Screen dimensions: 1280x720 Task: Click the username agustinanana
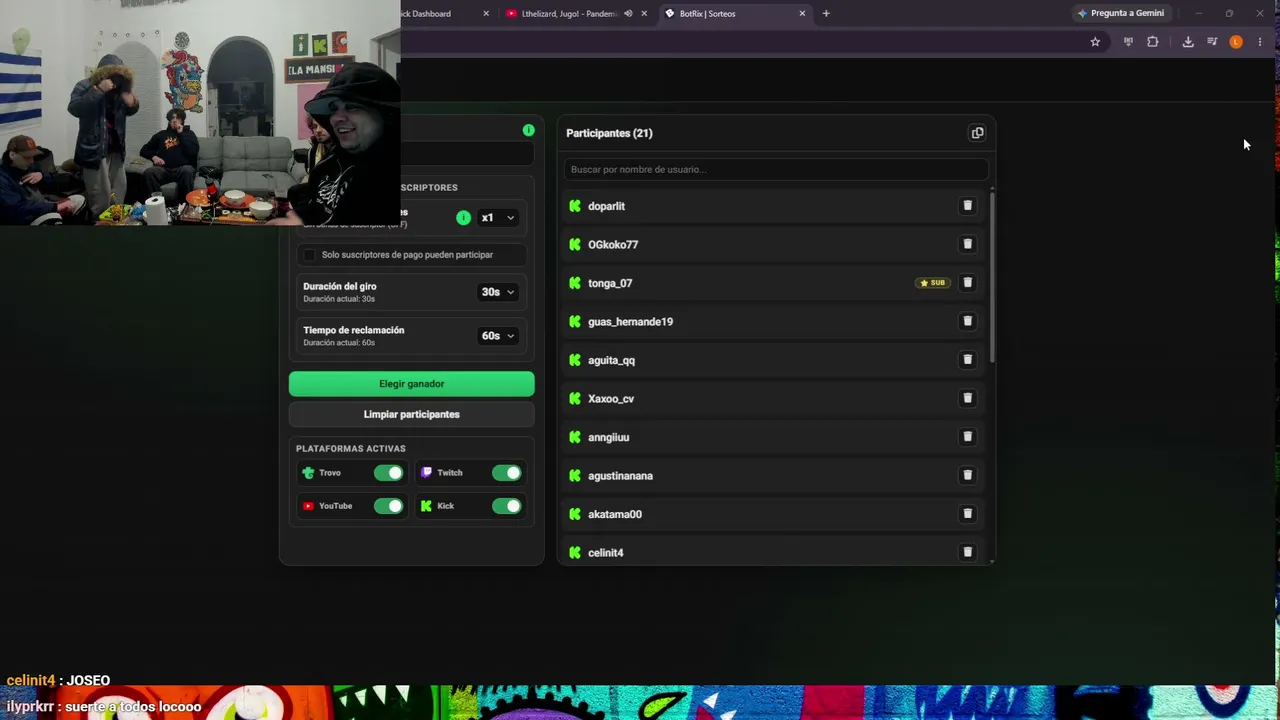coord(620,476)
